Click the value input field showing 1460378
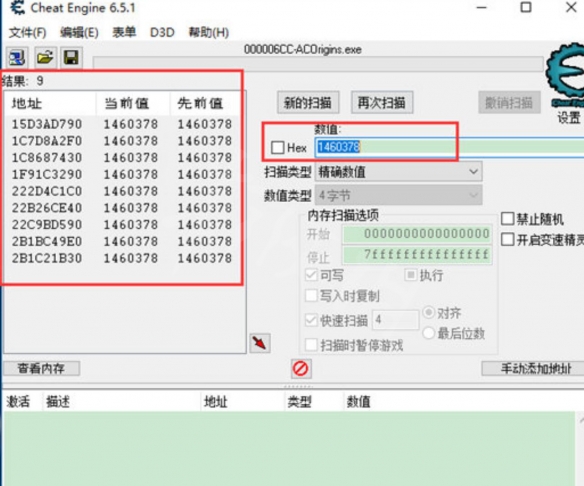Viewport: 584px width, 486px height. (x=449, y=147)
